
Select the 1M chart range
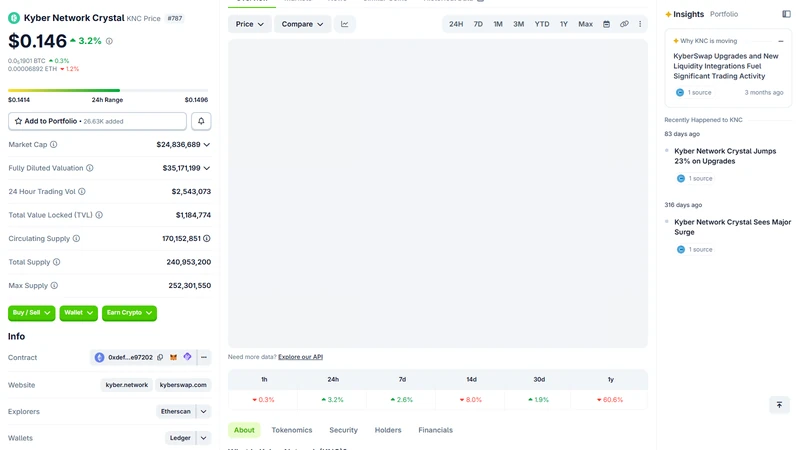[498, 24]
